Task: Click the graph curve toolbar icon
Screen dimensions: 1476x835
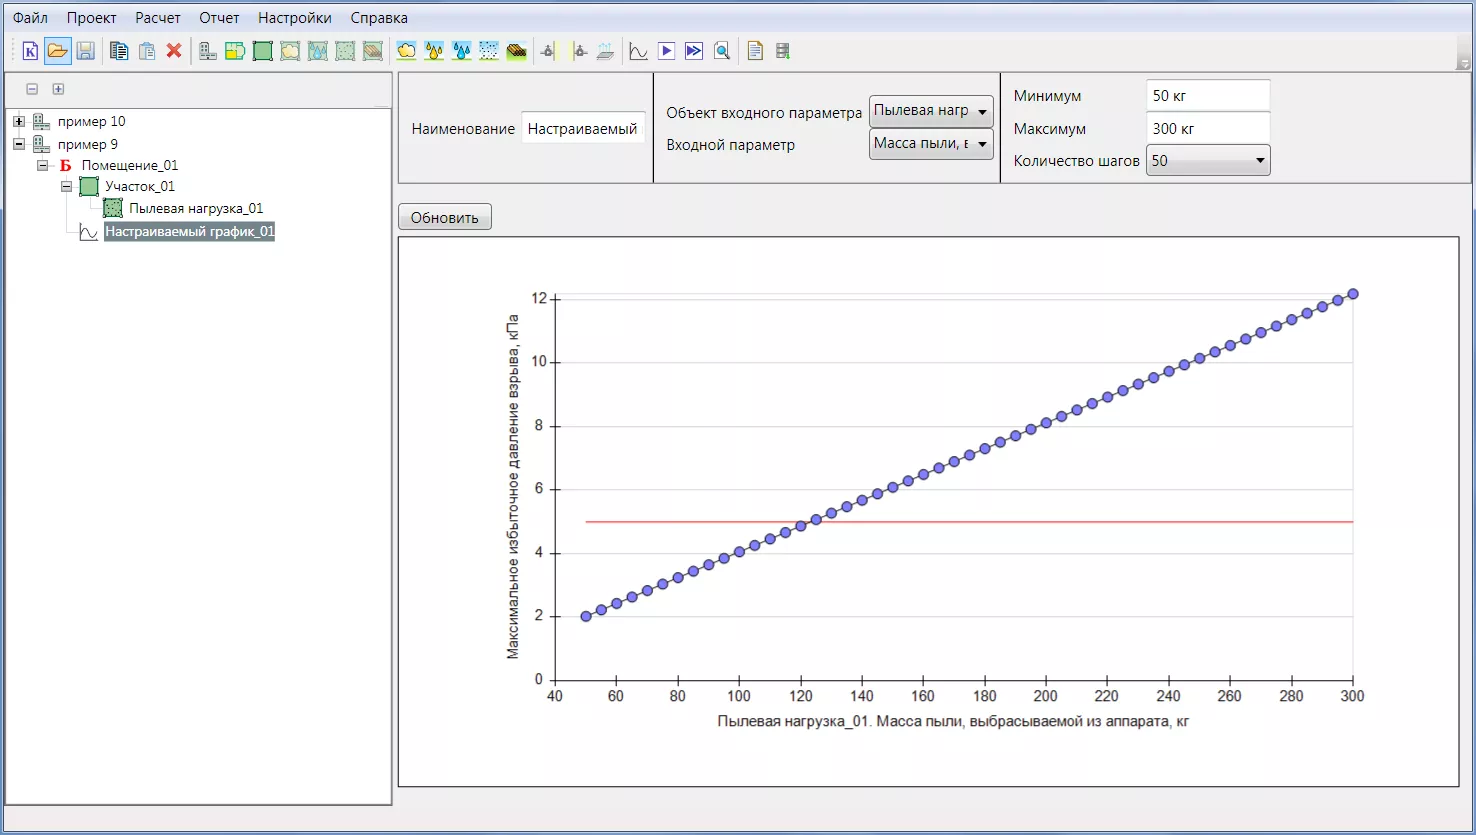Action: [x=638, y=51]
